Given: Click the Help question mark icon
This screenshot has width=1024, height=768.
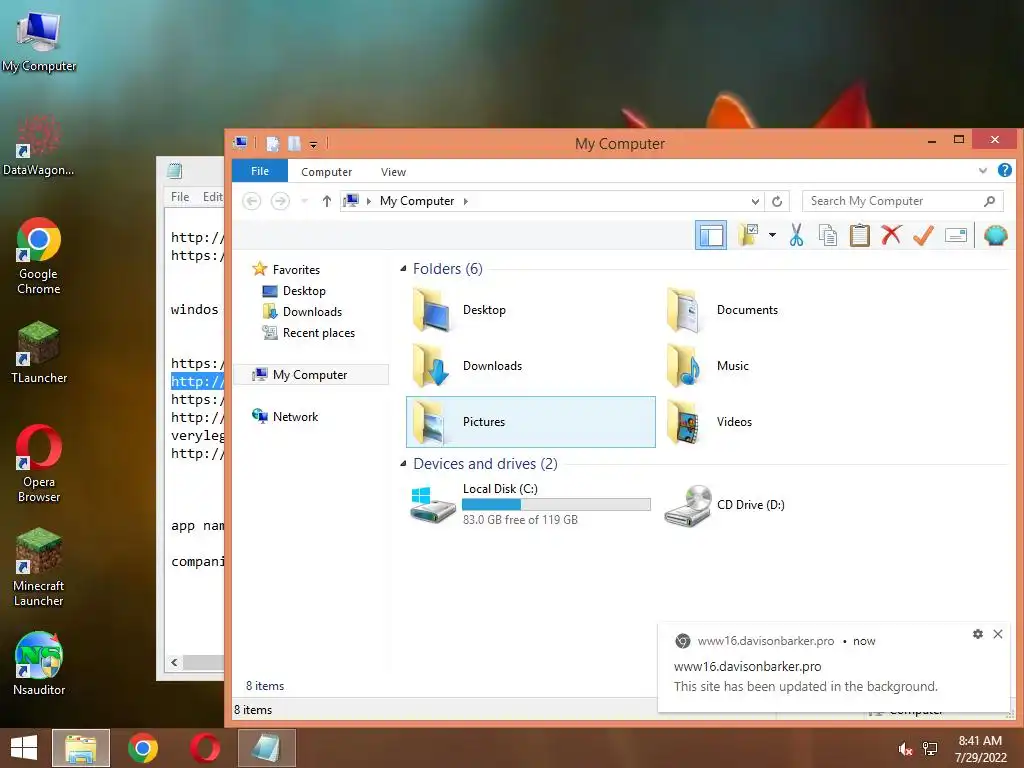Looking at the screenshot, I should click(x=1005, y=170).
